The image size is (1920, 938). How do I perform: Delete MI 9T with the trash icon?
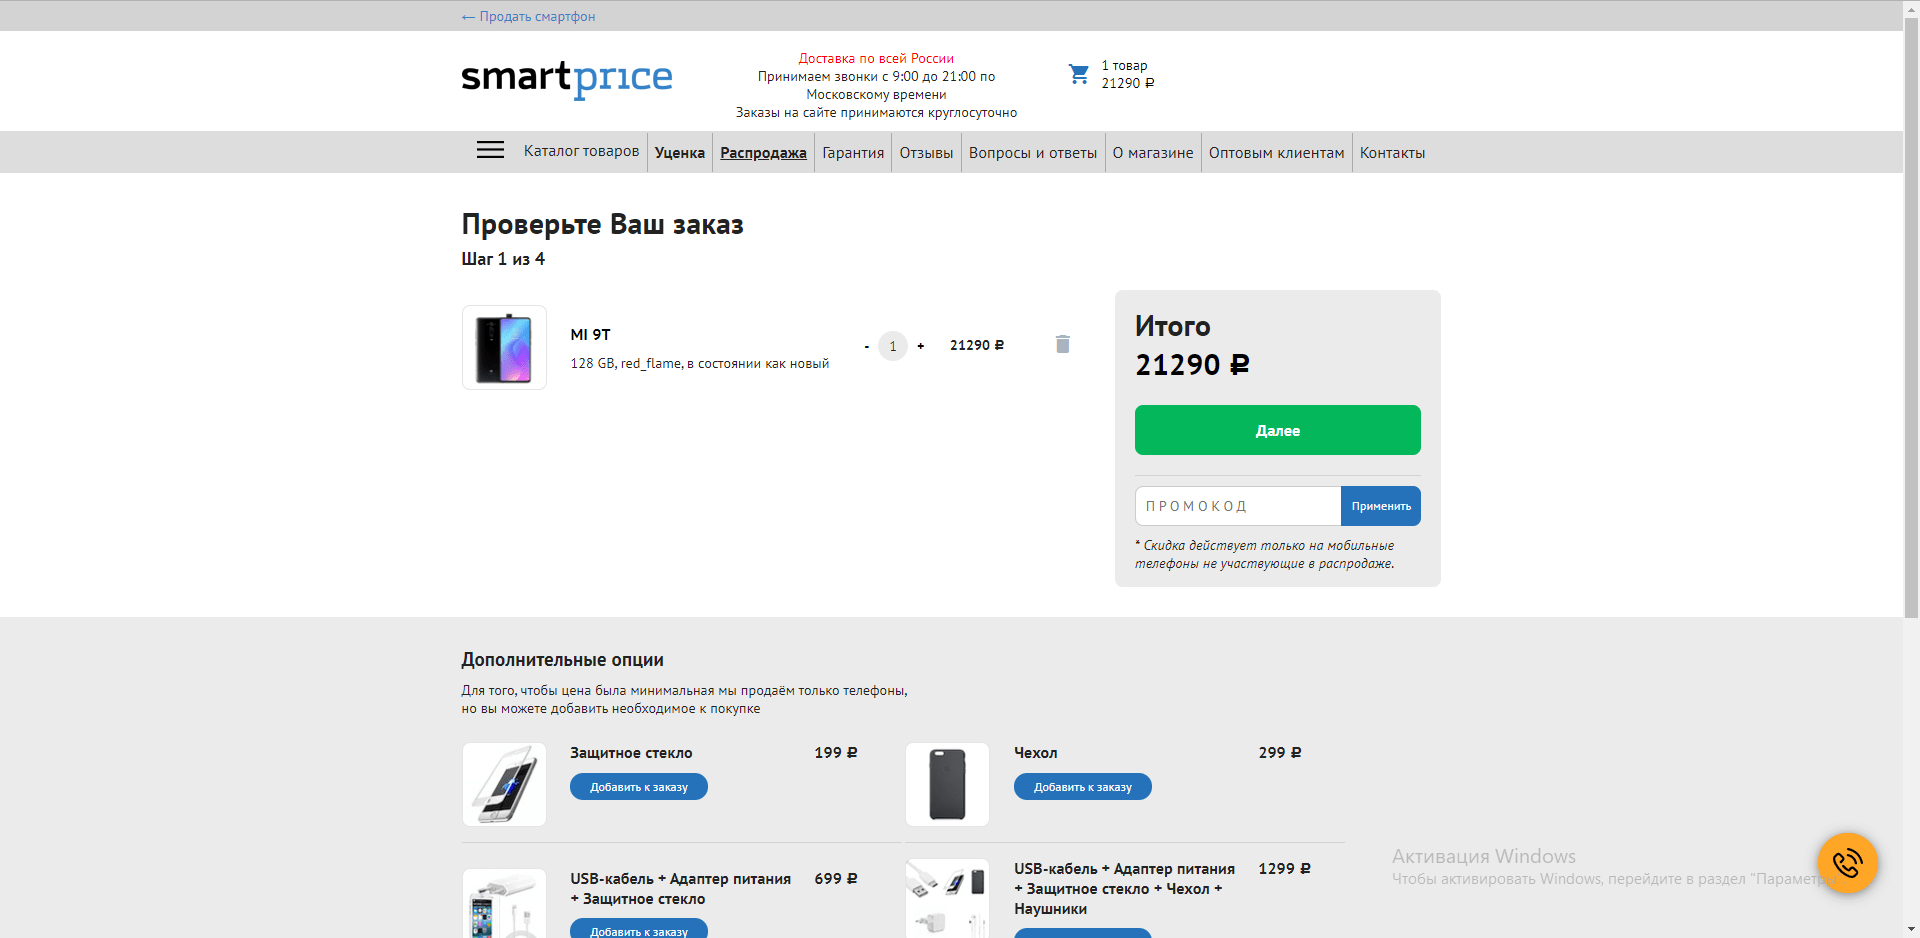(1063, 344)
